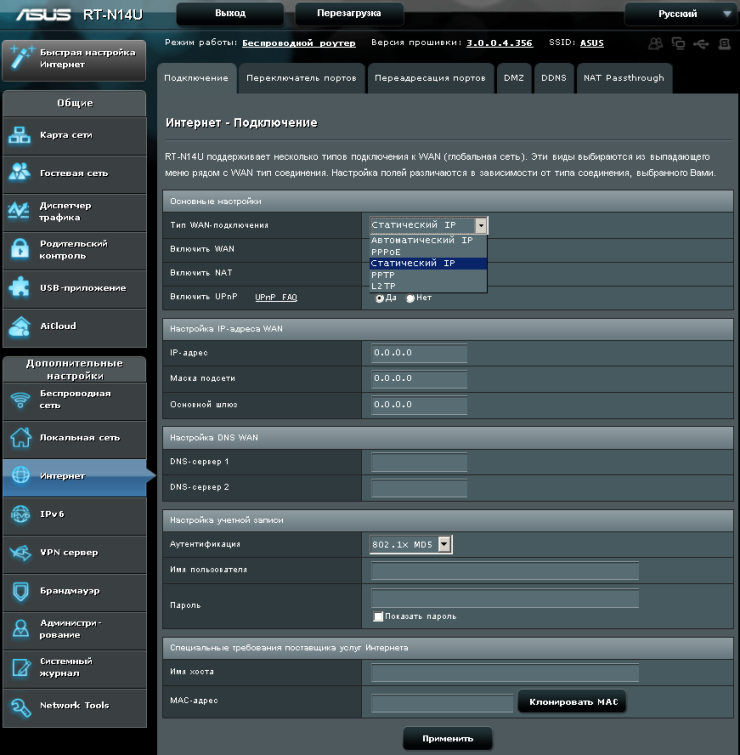The height and width of the screenshot is (755, 740).
Task: Click the AiCloud cloud icon
Action: click(x=19, y=326)
